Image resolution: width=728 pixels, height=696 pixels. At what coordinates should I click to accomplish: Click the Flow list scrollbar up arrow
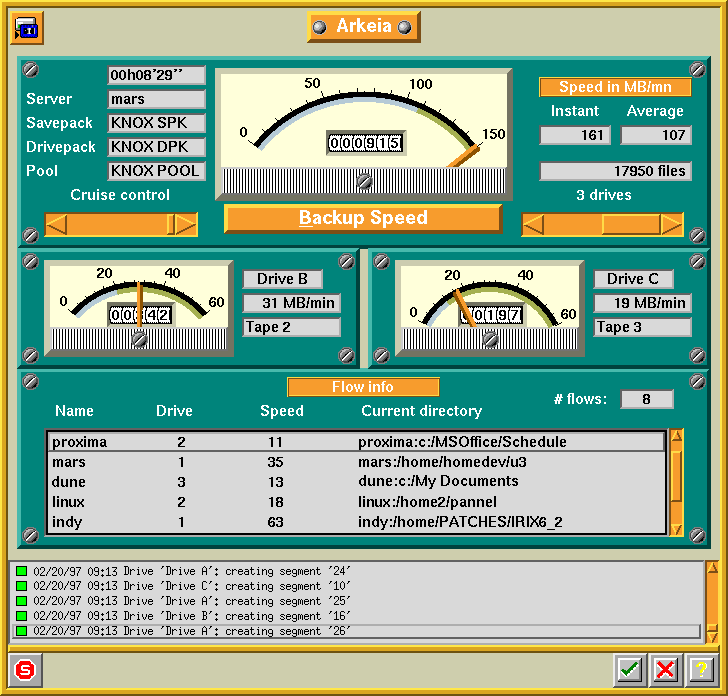(676, 436)
